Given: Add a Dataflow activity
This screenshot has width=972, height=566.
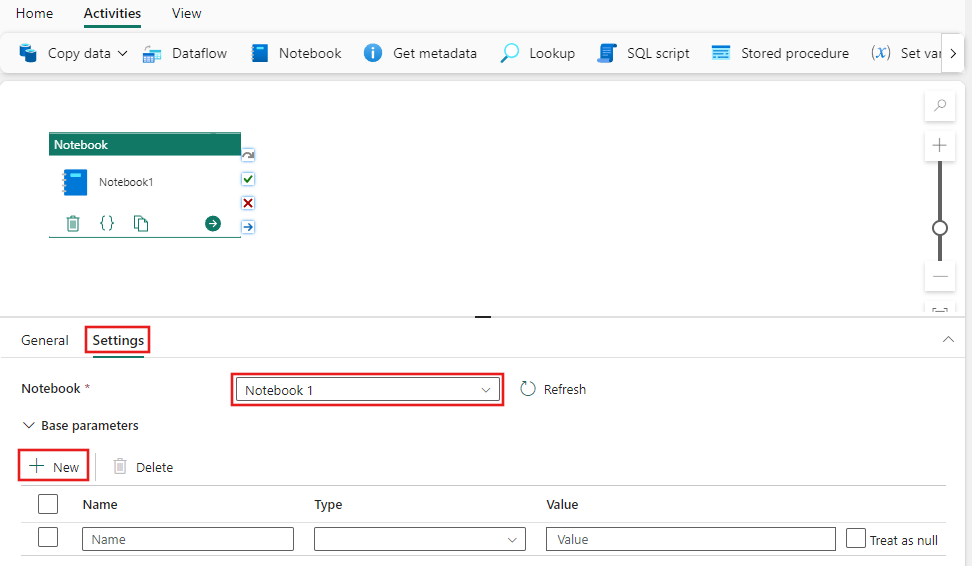Looking at the screenshot, I should pos(185,53).
